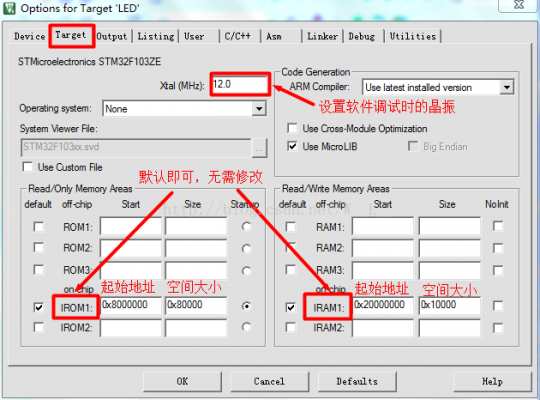Click the ROM1 Start address field

[131, 226]
